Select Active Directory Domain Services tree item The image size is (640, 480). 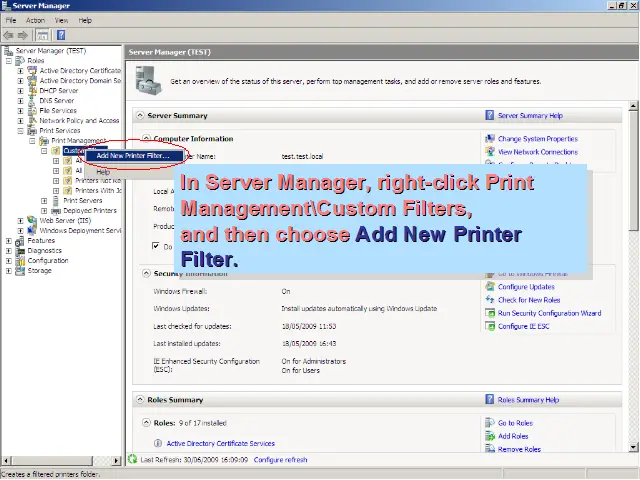coord(80,80)
